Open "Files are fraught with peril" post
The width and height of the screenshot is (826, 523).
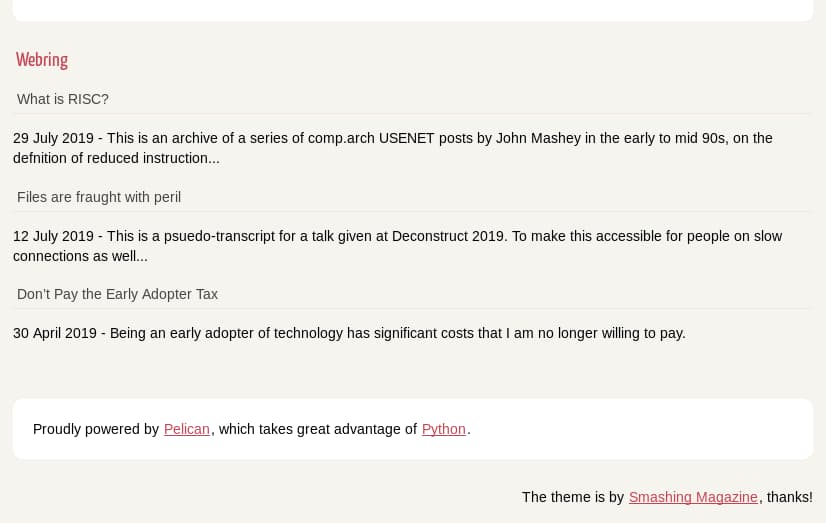(99, 197)
